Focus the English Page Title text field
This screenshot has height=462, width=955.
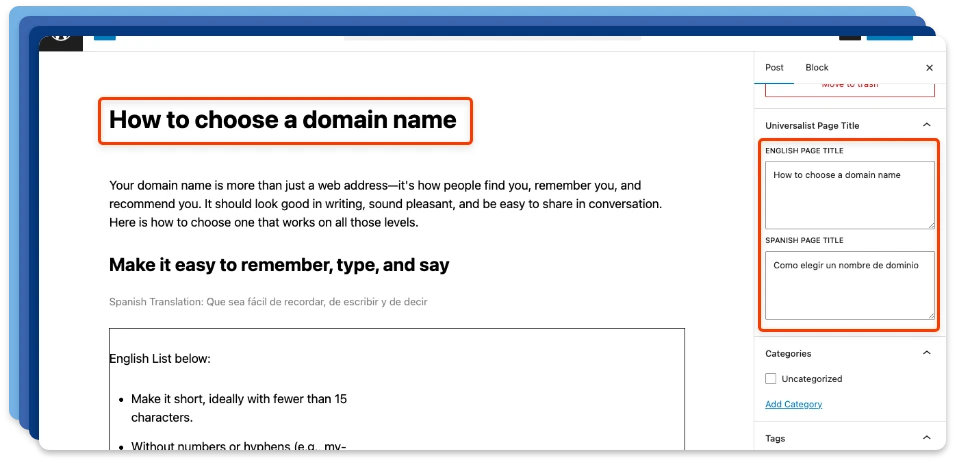pos(849,195)
